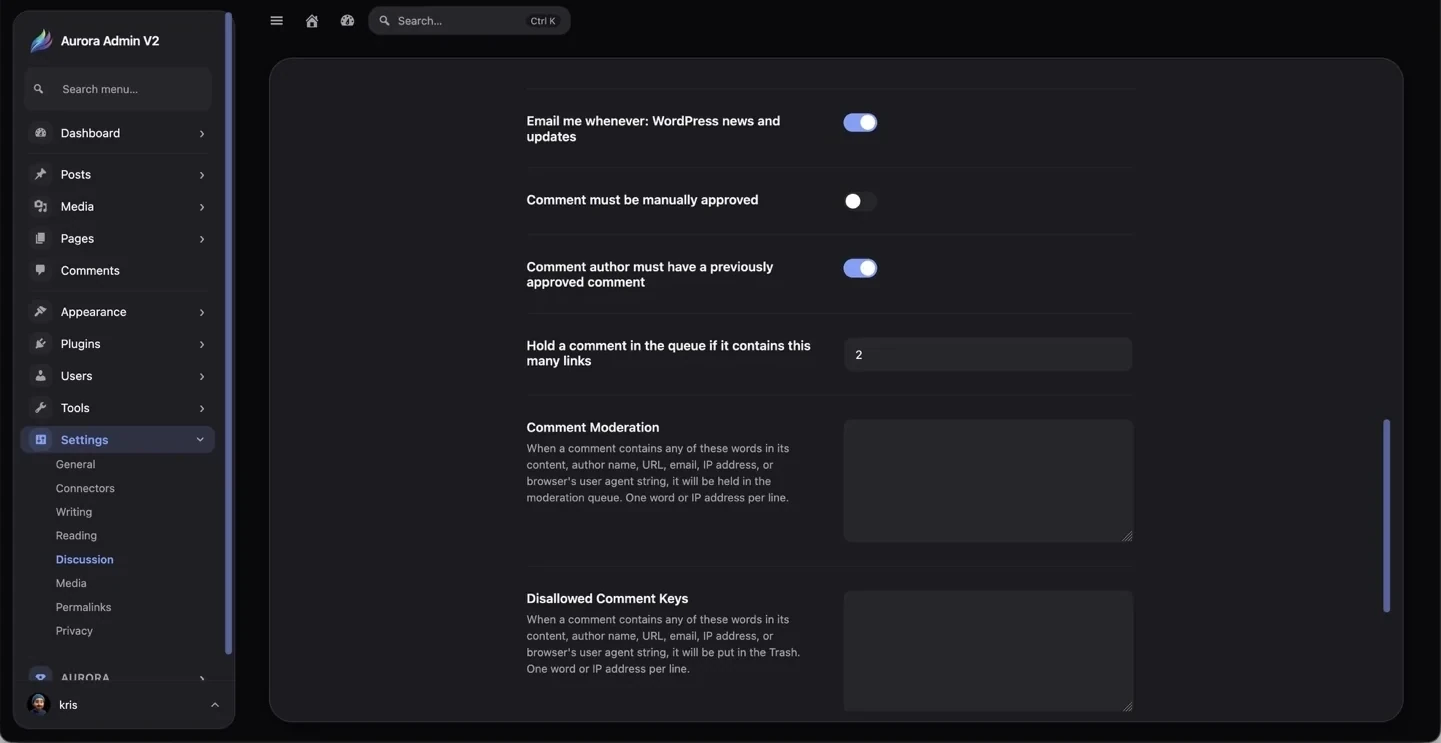Click the magnifier icon in the top search bar
This screenshot has height=743, width=1441.
[x=385, y=21]
